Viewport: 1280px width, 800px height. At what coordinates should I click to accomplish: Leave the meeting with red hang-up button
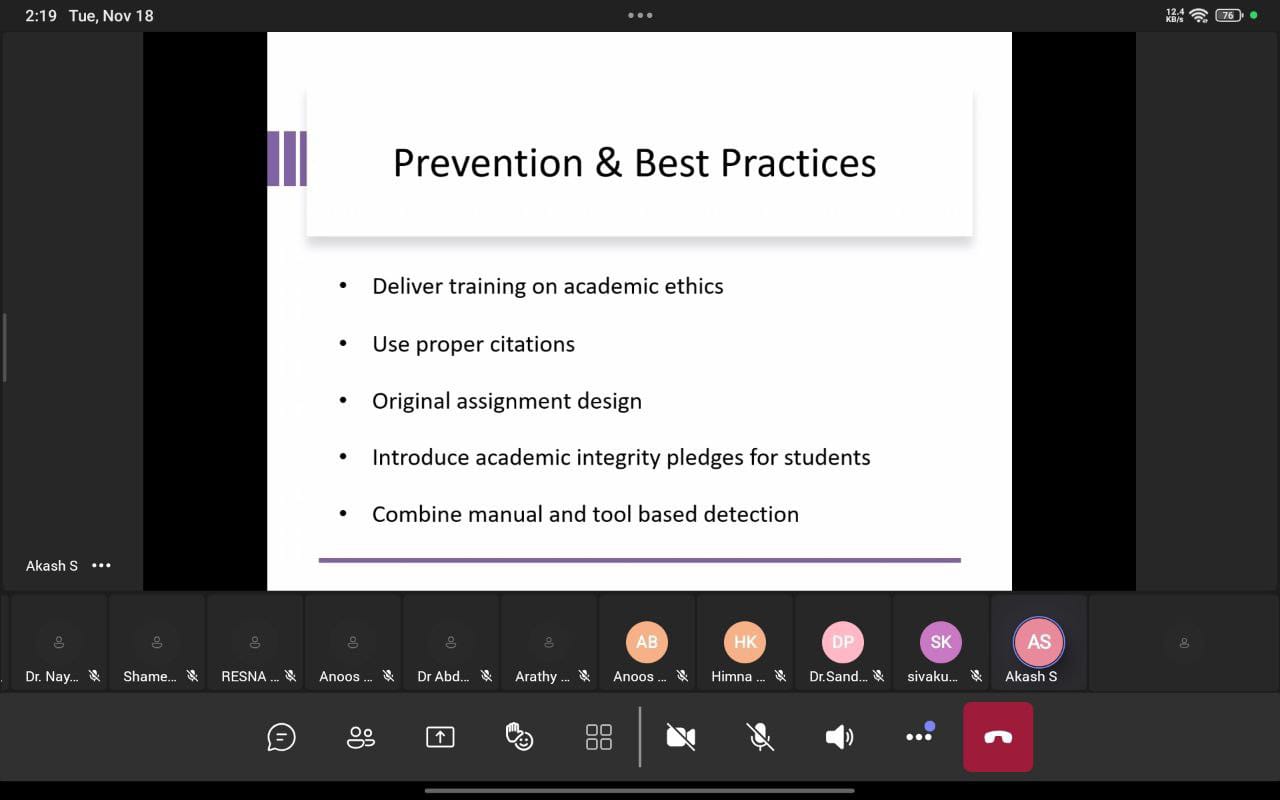997,737
